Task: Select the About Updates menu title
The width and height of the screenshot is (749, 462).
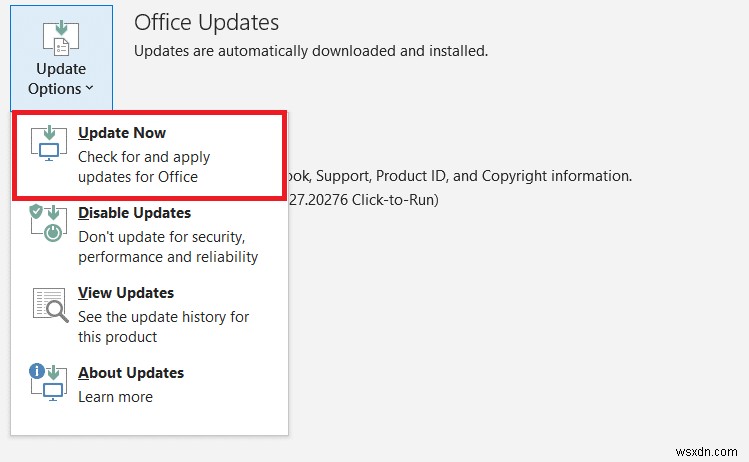Action: coord(131,373)
